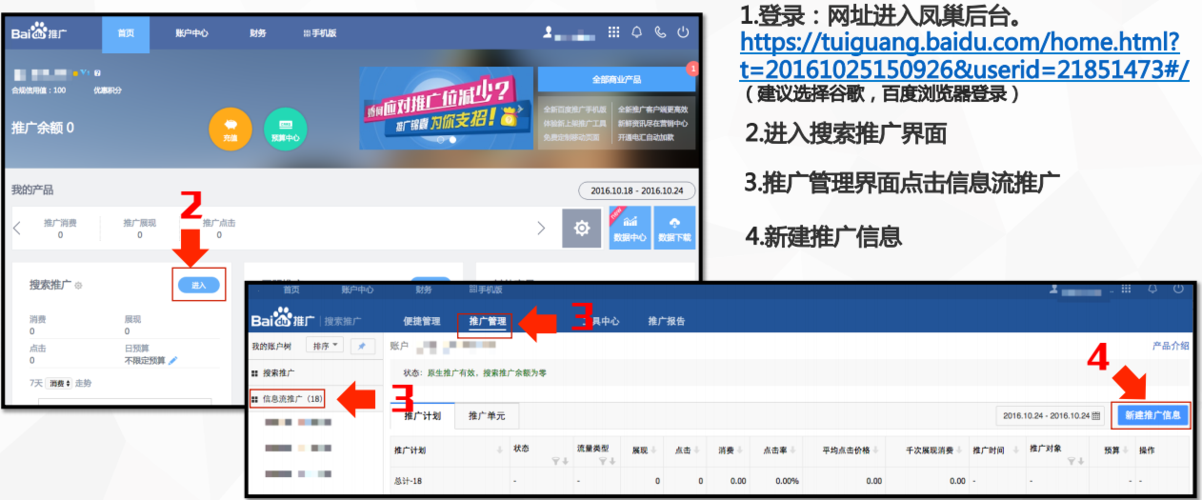Screen dimensions: 1202x500
Task: Click the 我的产品 section heading
Action: [32, 190]
